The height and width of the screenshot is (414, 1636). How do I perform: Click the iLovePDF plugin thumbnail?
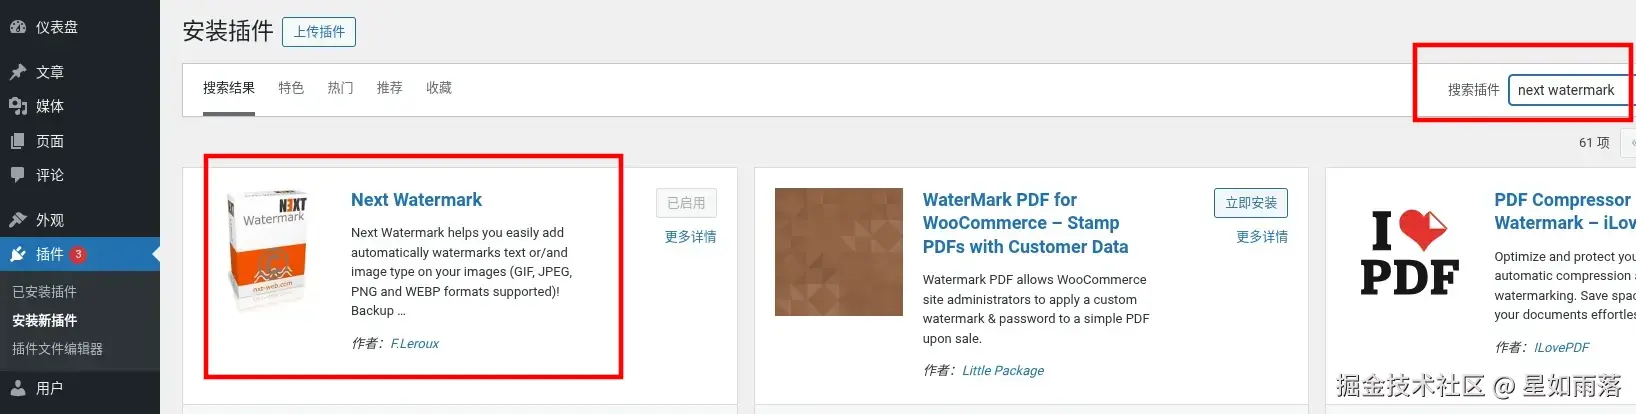click(1410, 254)
